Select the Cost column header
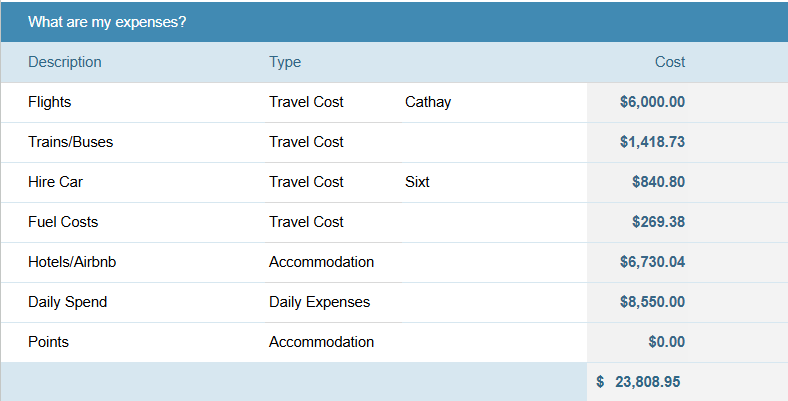 point(669,62)
